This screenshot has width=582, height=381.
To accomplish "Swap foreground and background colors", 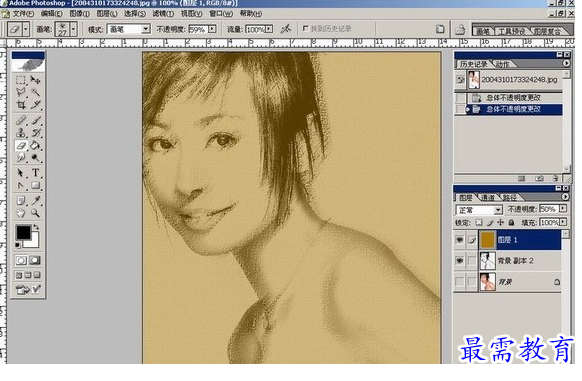I will tap(36, 227).
